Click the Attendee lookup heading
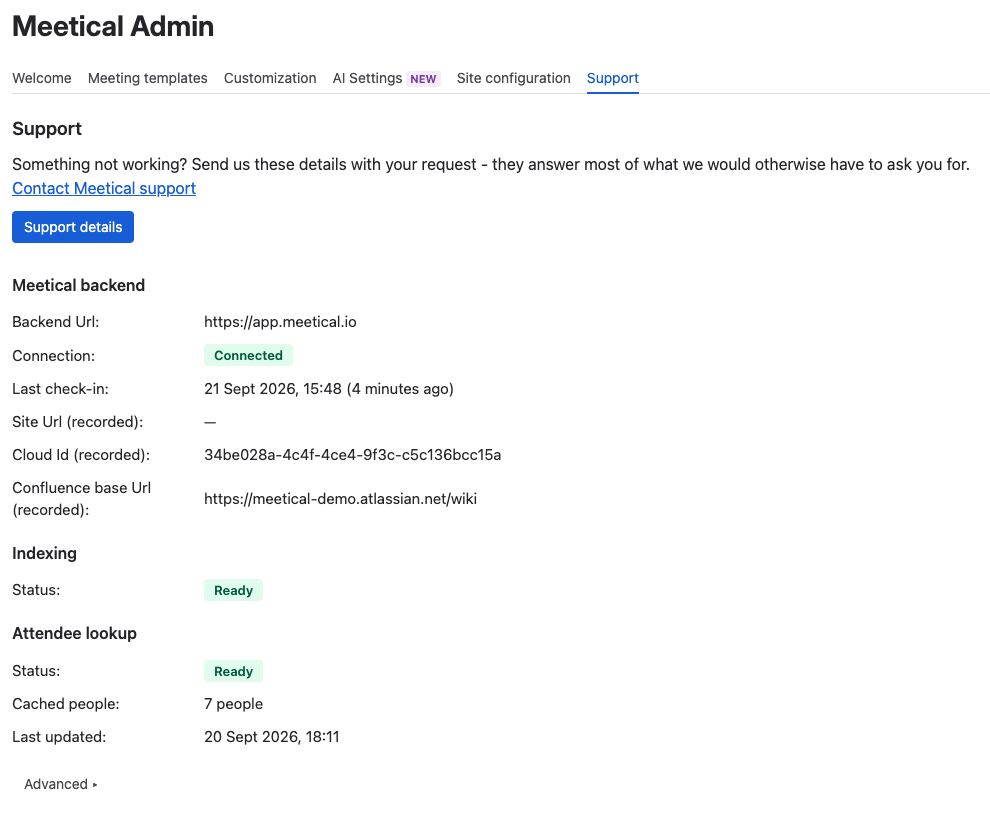 [x=75, y=633]
